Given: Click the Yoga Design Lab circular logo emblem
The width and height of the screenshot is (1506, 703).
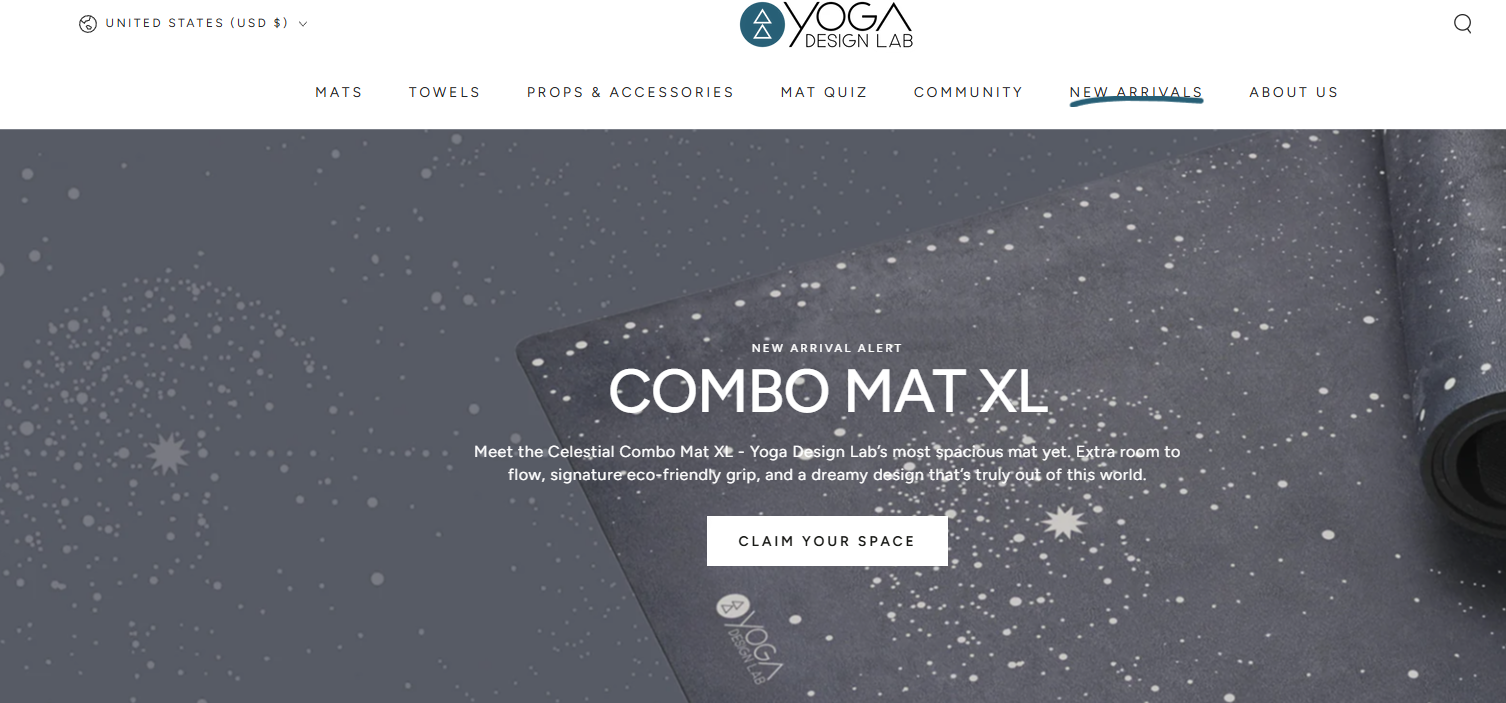Looking at the screenshot, I should pyautogui.click(x=762, y=25).
